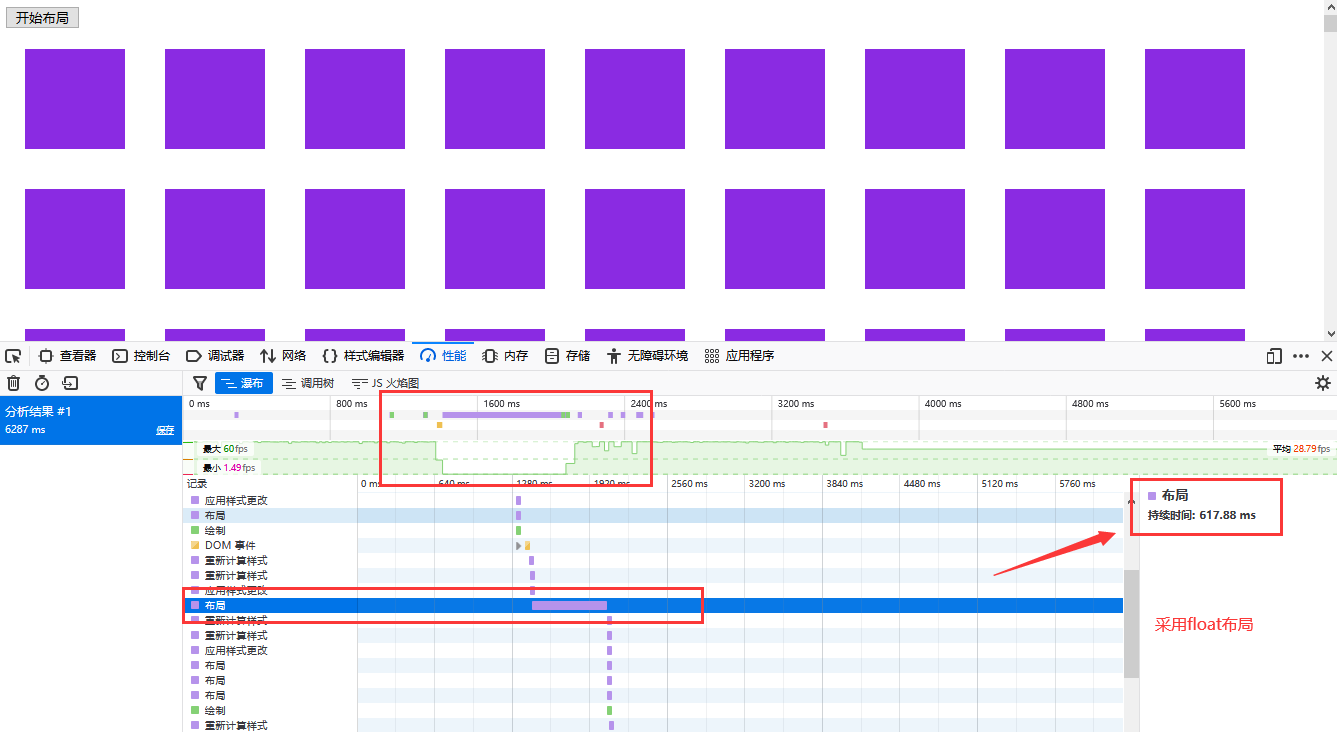Click the 5120 ms waterfall header label
1337x732 pixels.
[x=1000, y=483]
